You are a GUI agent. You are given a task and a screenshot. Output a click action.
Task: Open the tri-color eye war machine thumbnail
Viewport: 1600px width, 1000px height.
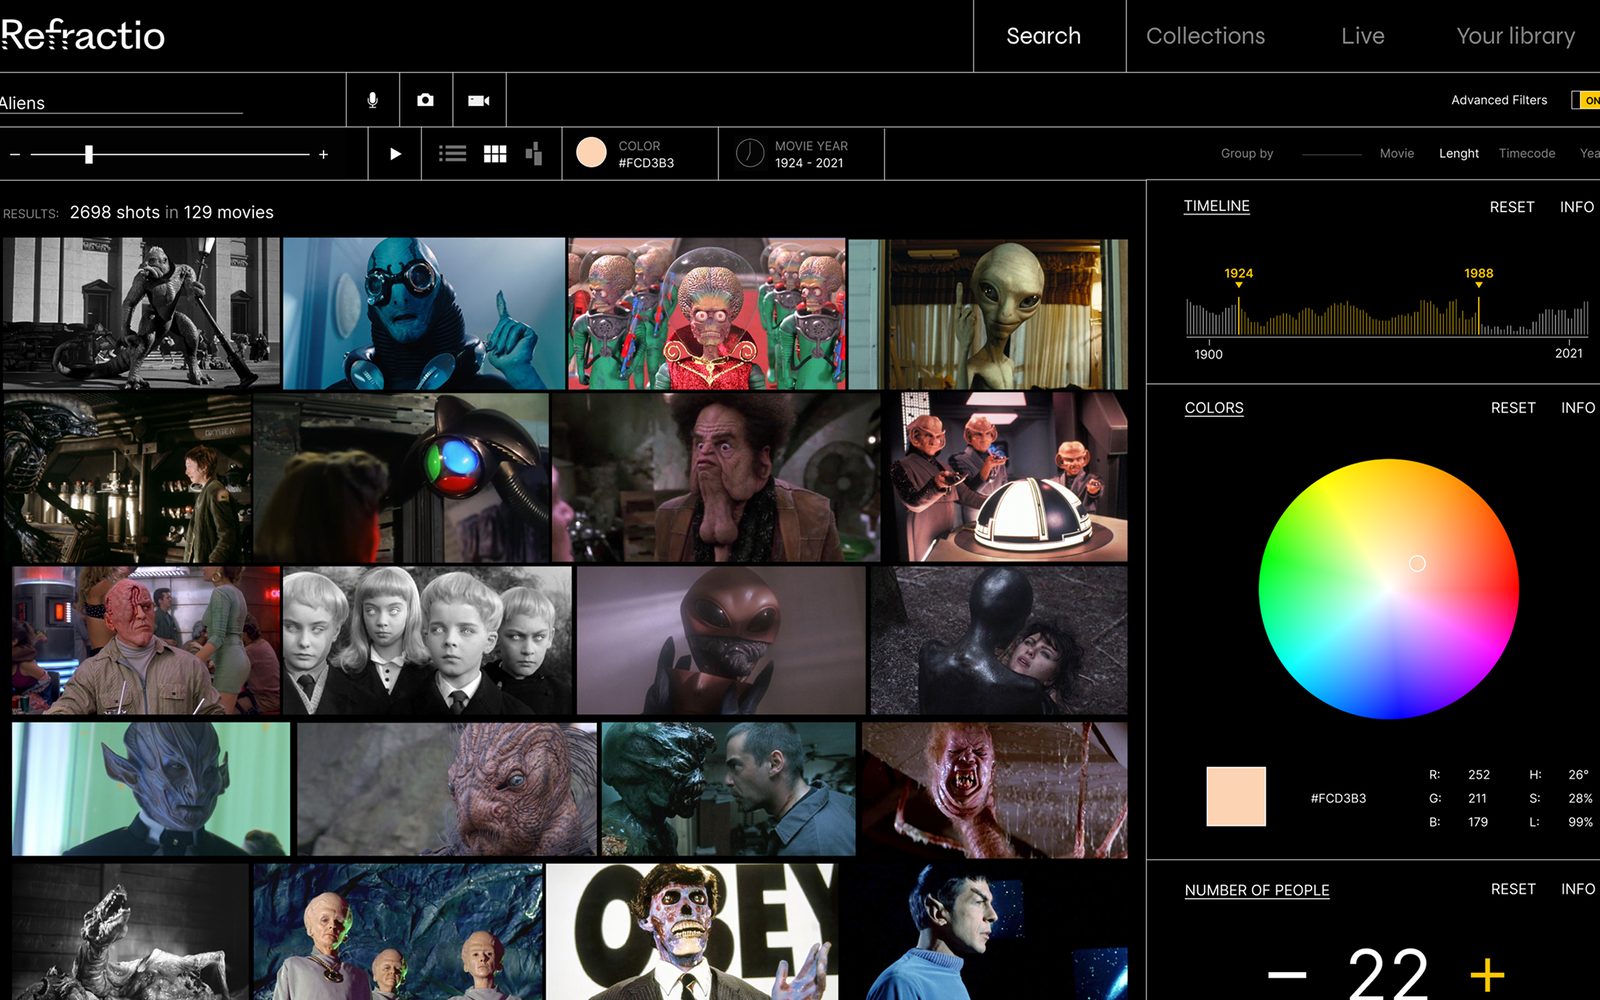click(401, 477)
